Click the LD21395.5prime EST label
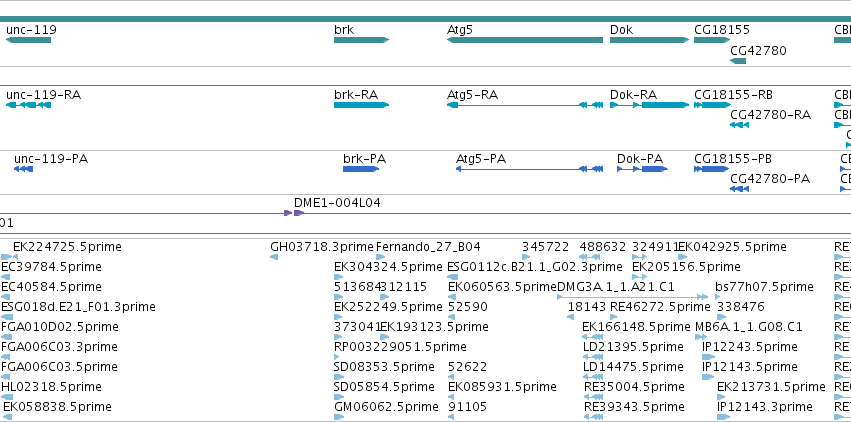Image resolution: width=851 pixels, height=422 pixels. tap(633, 347)
